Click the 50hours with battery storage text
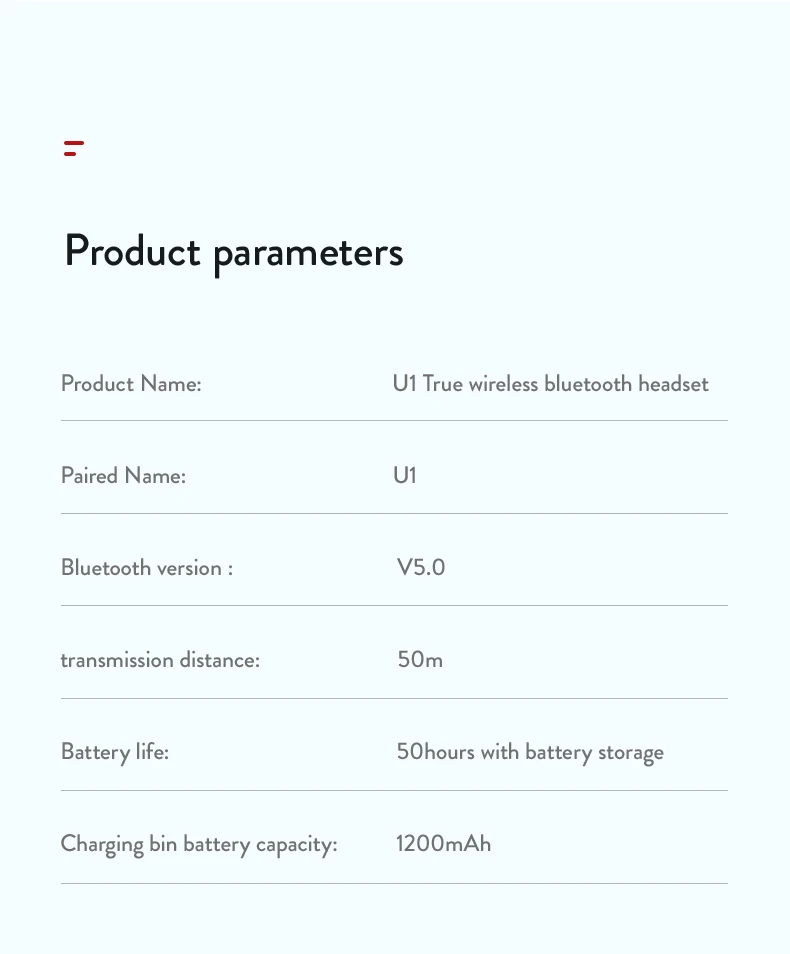 click(x=530, y=752)
